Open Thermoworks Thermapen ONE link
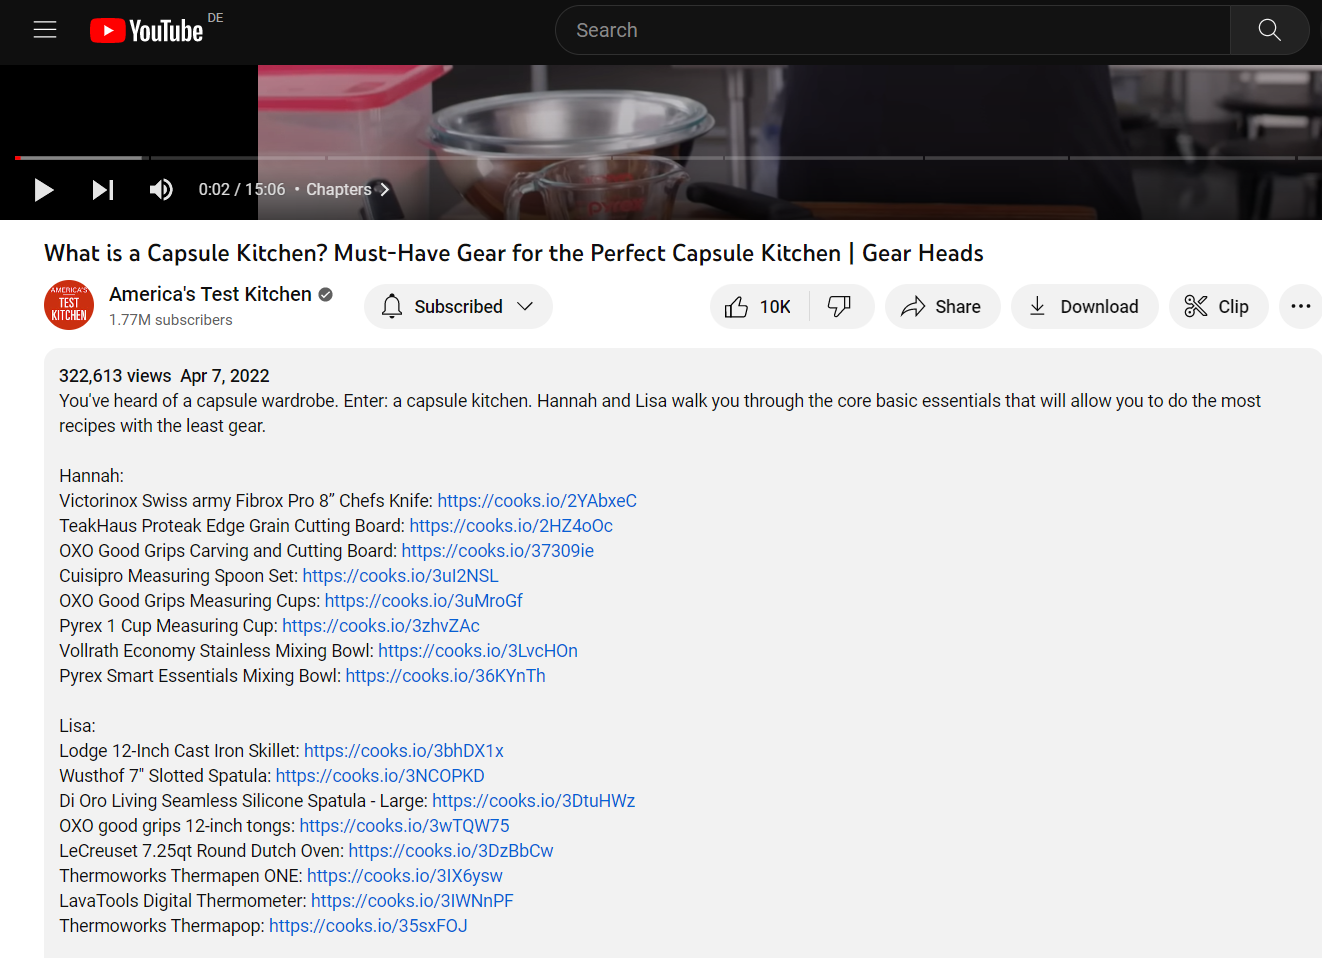This screenshot has height=958, width=1322. tap(405, 876)
